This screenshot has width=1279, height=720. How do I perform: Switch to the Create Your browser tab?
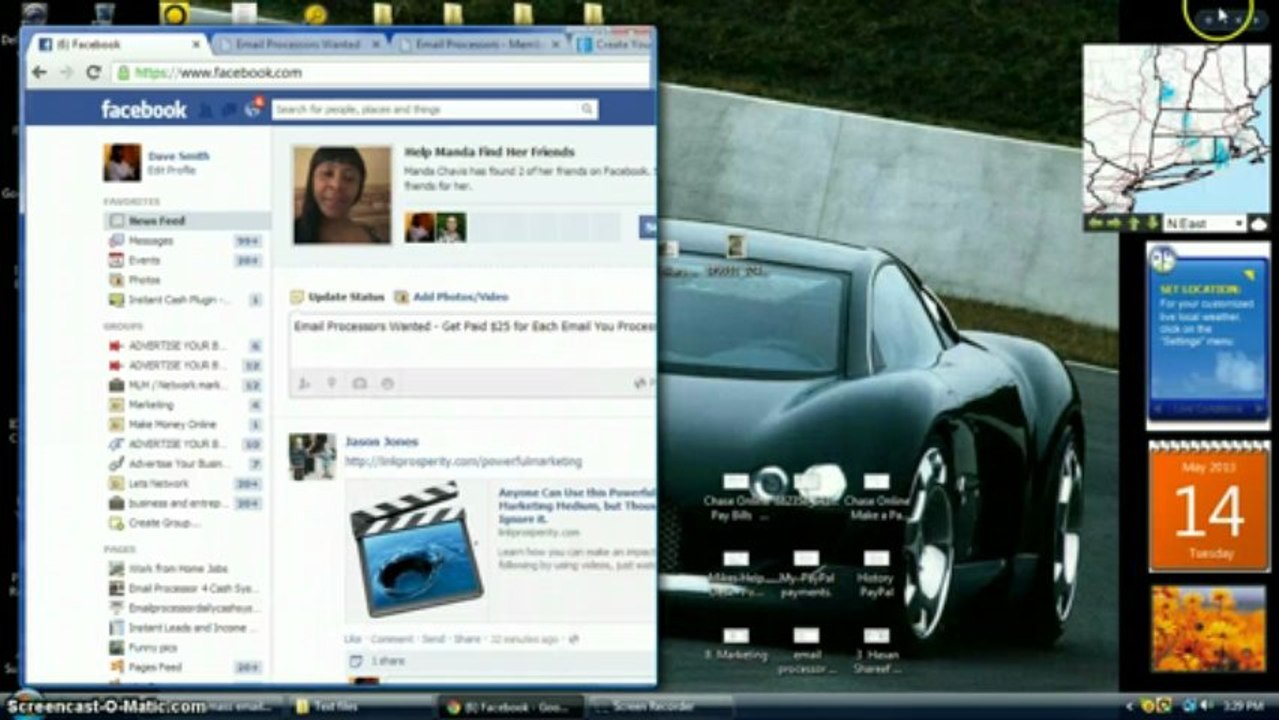pos(612,44)
